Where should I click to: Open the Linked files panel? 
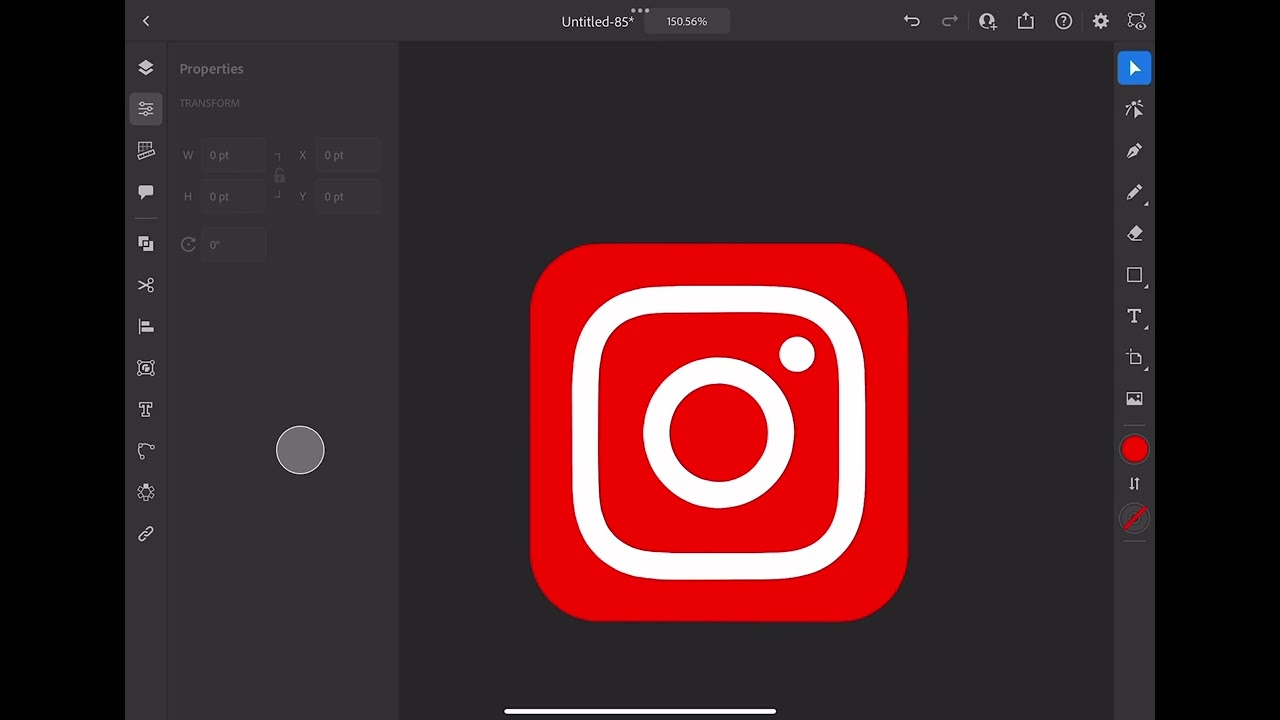[x=146, y=534]
